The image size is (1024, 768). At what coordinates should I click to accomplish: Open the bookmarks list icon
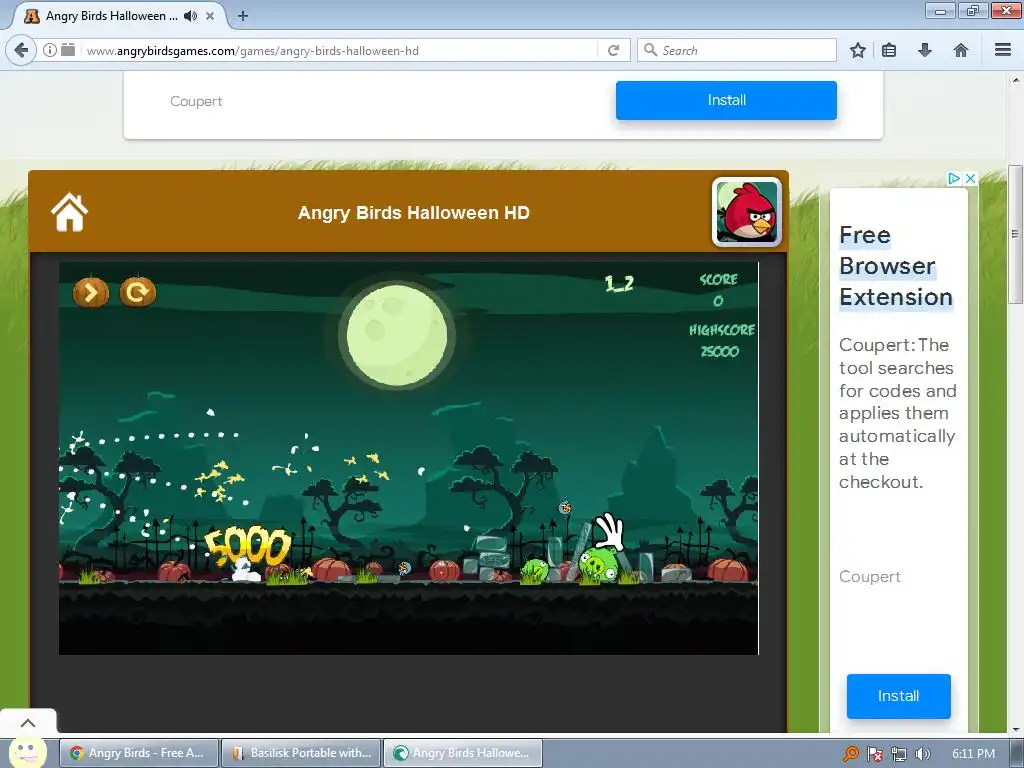tap(889, 50)
